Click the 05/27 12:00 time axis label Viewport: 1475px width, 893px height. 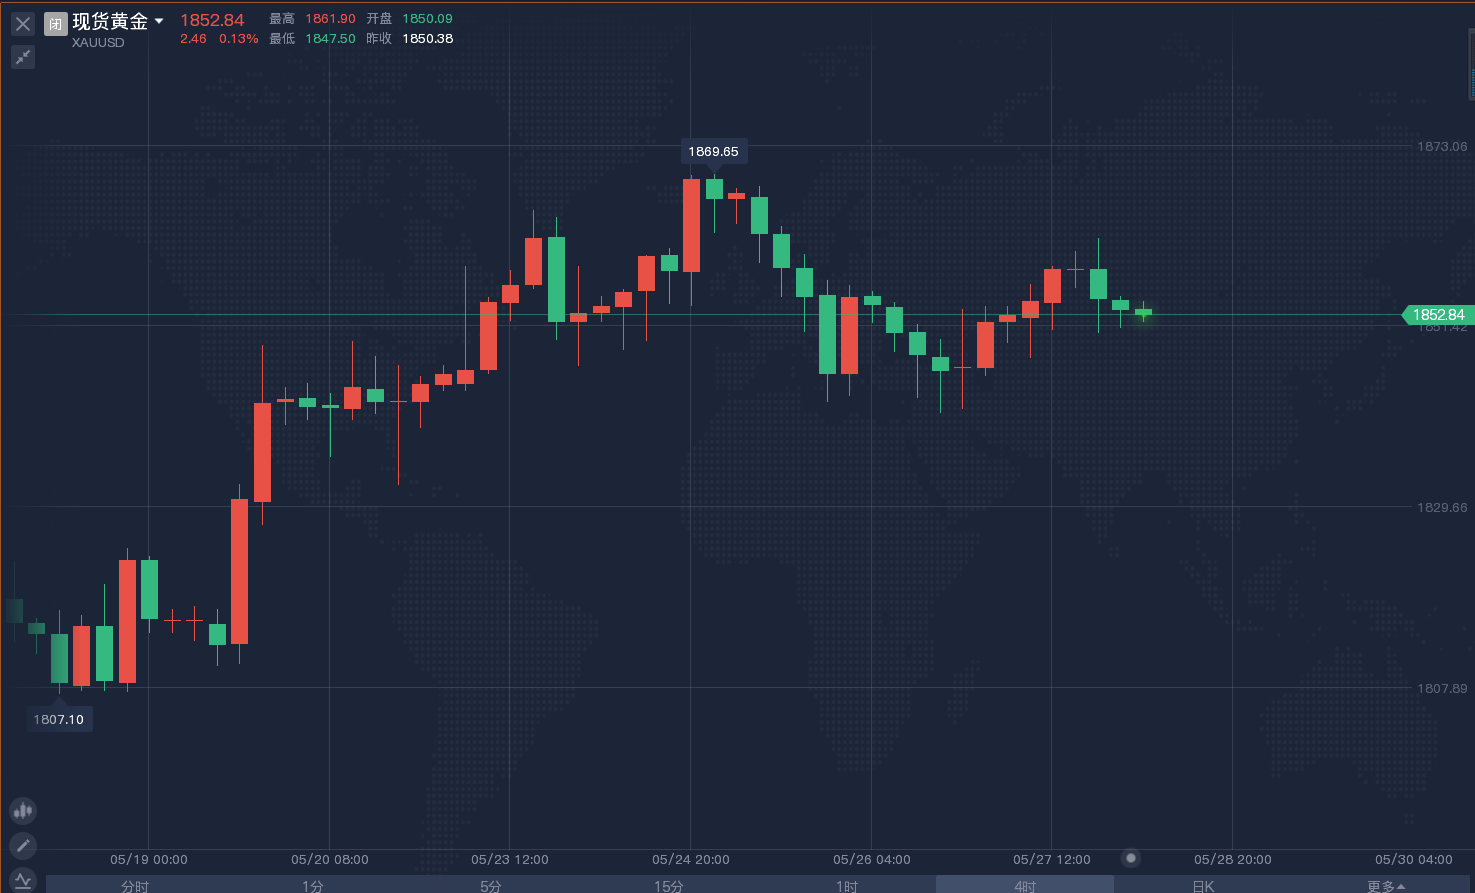[1052, 860]
